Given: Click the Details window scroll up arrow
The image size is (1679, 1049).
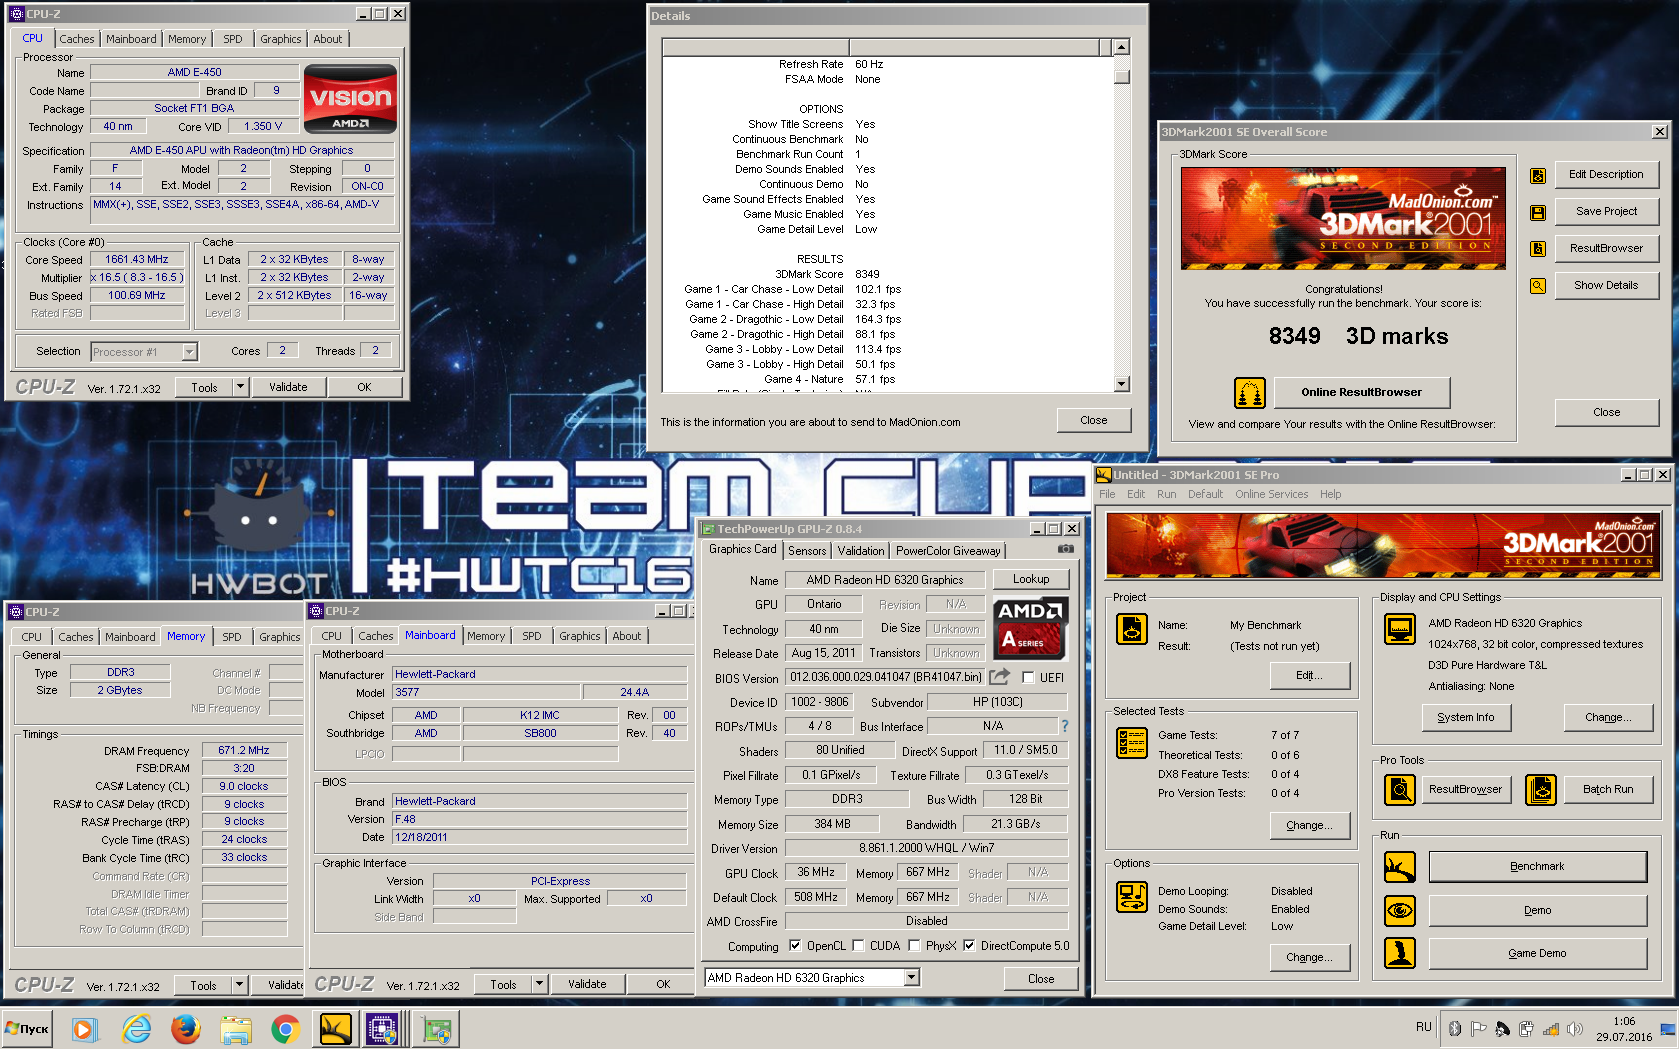Looking at the screenshot, I should pyautogui.click(x=1122, y=47).
